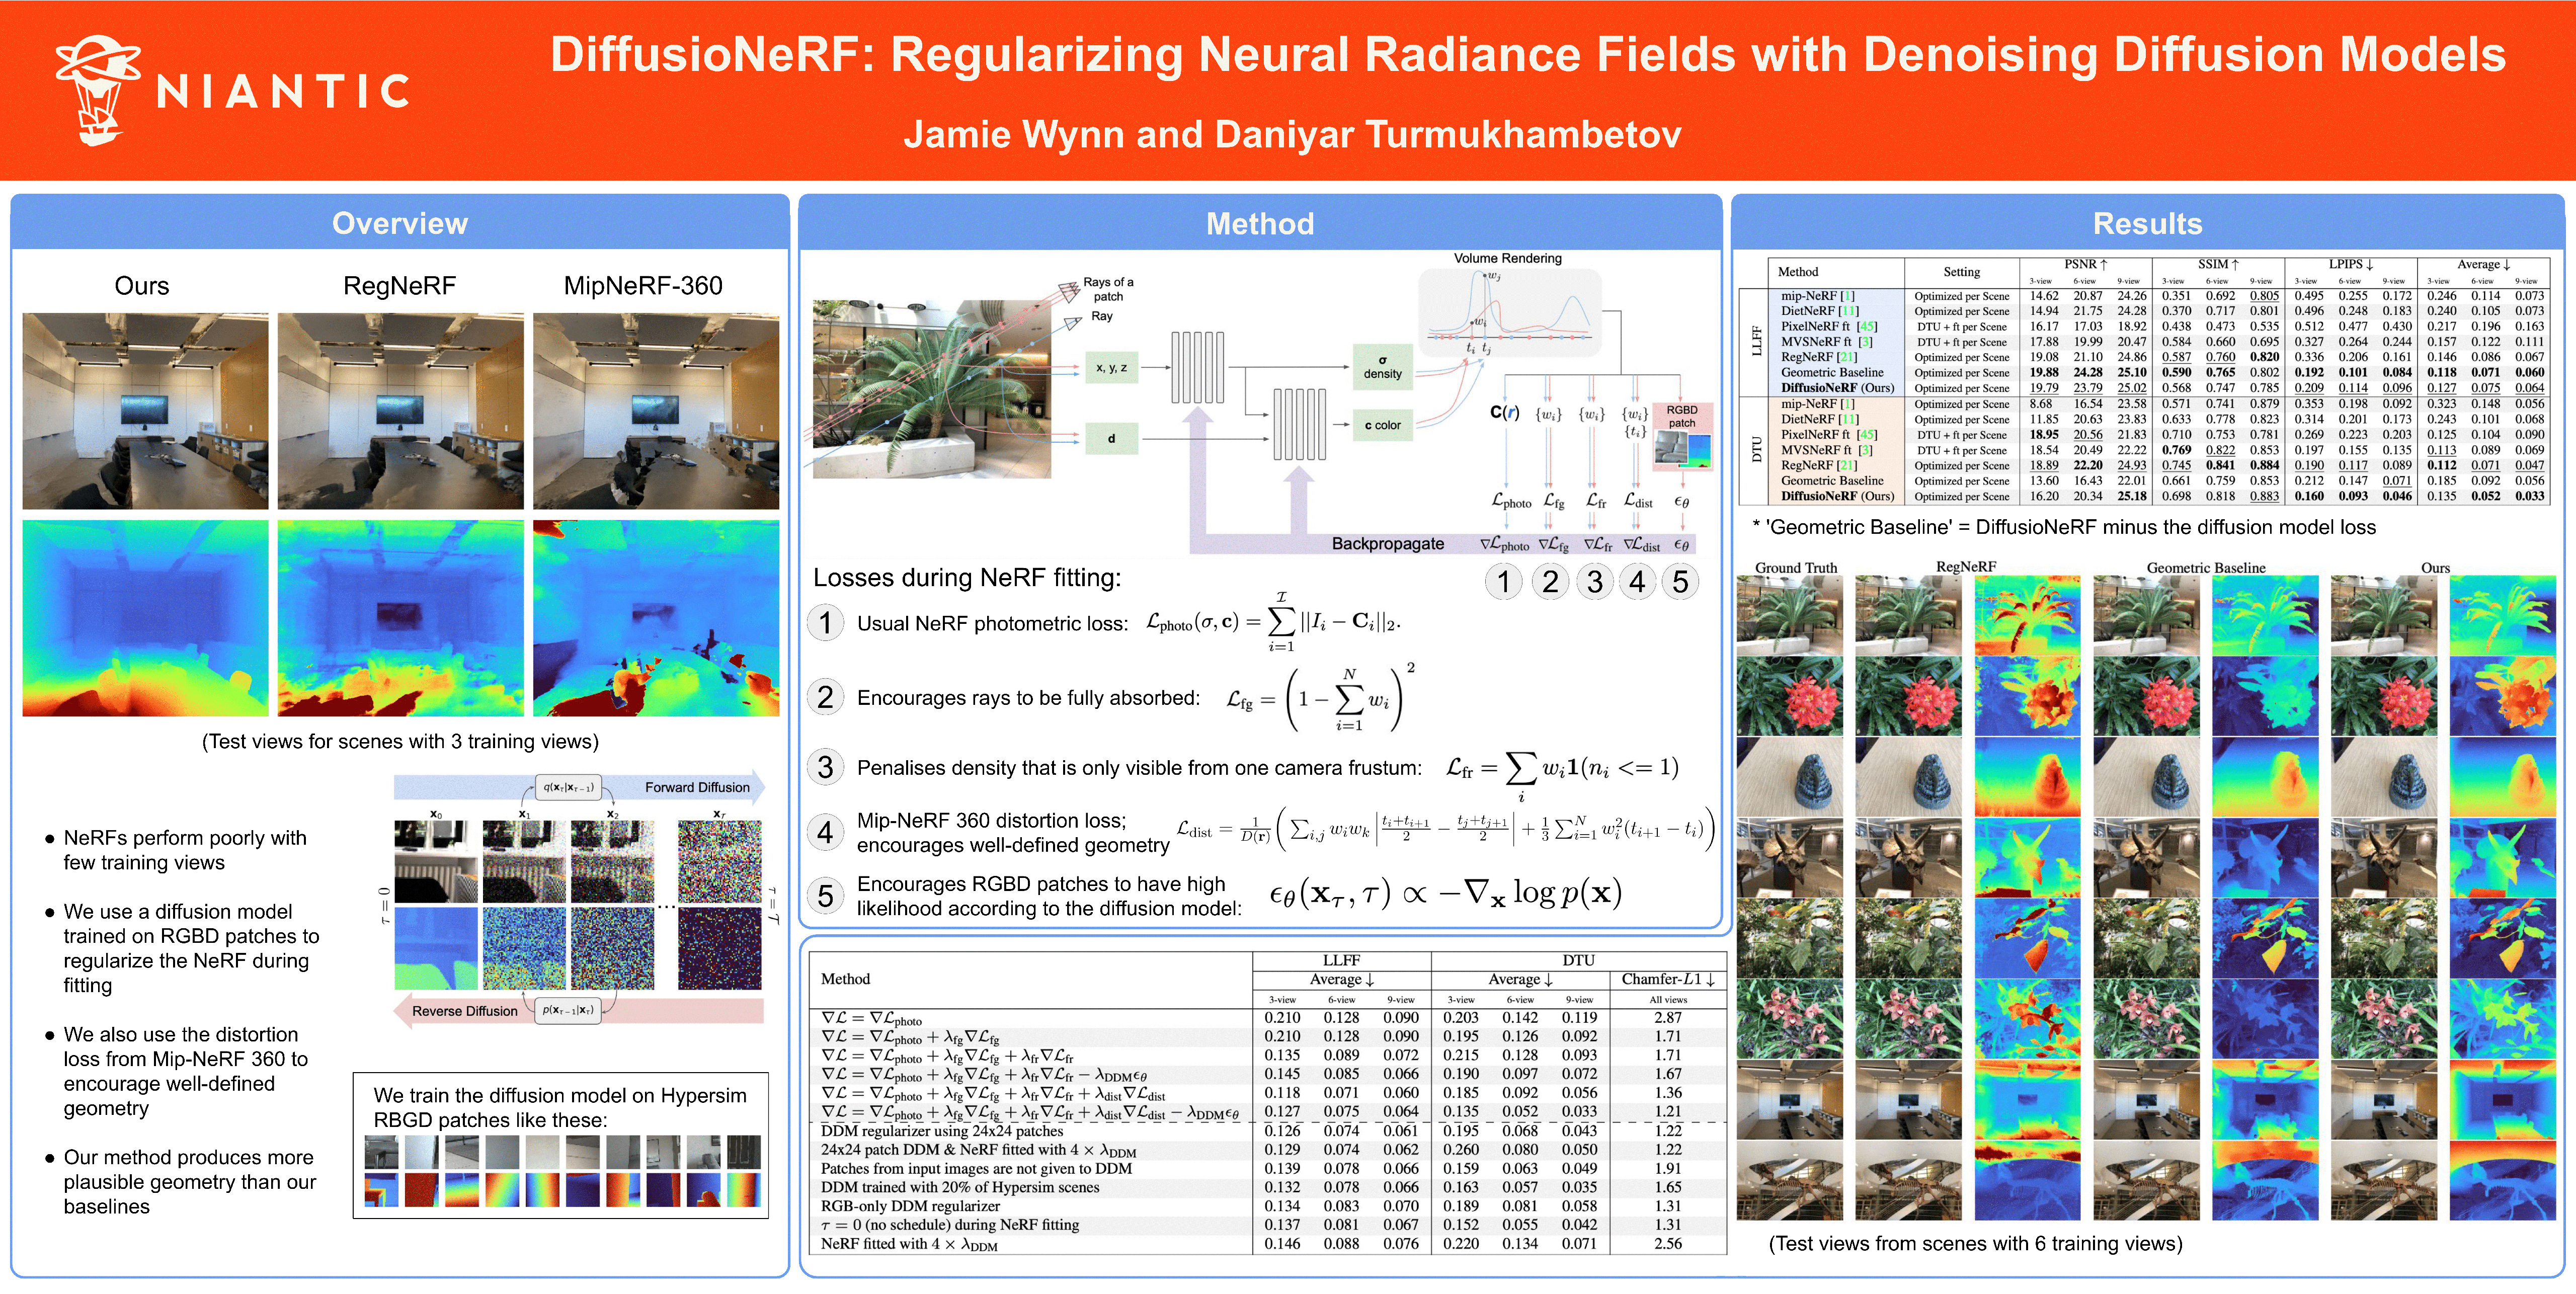Viewport: 2576px width, 1294px height.
Task: Click the green 'σ density' output box
Action: pyautogui.click(x=1382, y=368)
